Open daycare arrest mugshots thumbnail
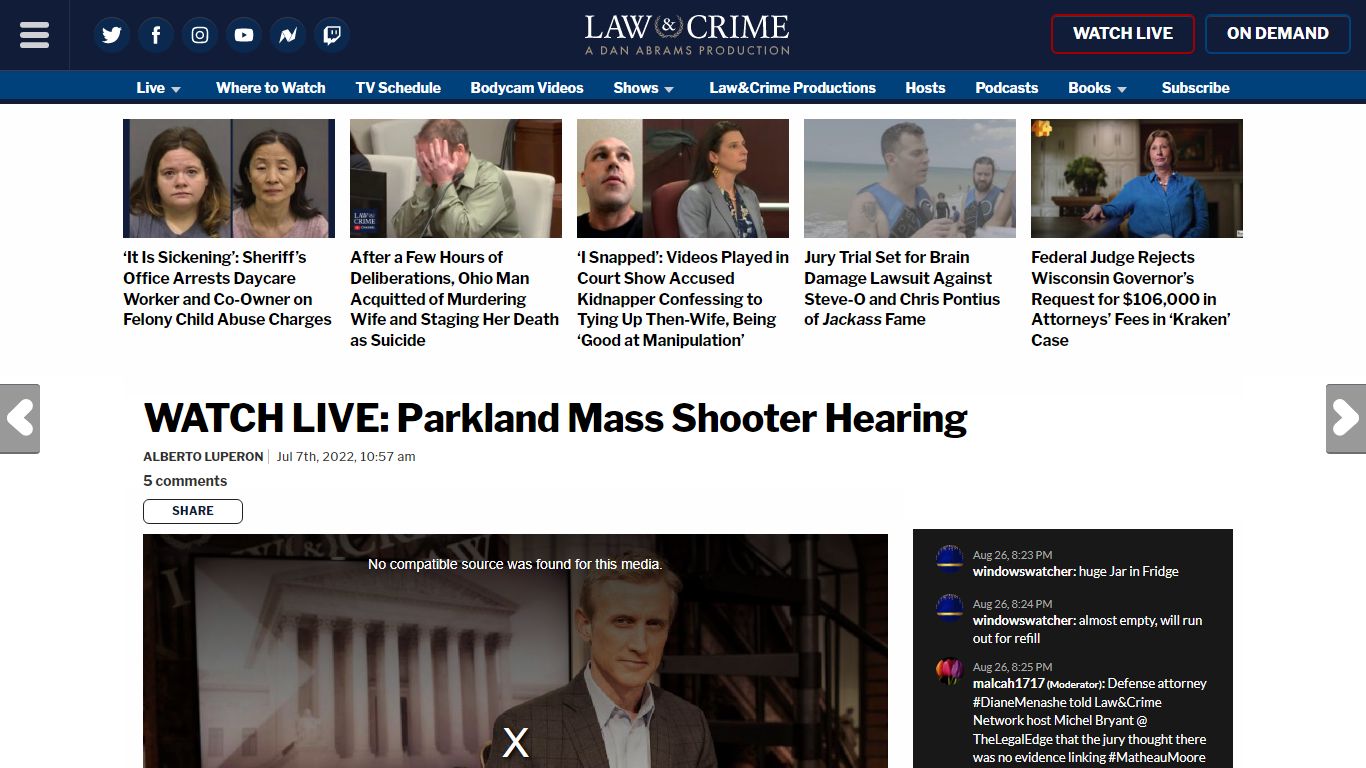 coord(229,178)
